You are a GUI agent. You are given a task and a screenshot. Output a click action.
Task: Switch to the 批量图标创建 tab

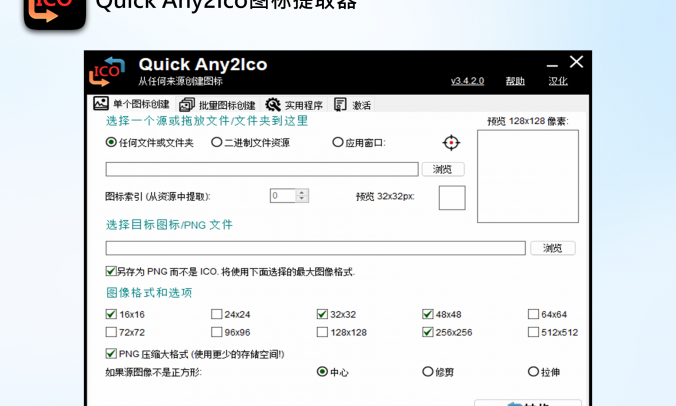coord(217,105)
